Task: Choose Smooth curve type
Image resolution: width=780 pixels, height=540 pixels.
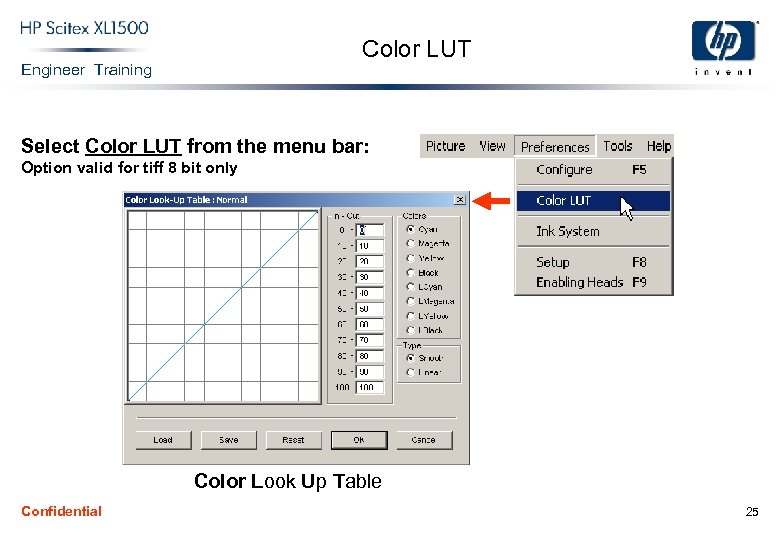Action: [410, 358]
